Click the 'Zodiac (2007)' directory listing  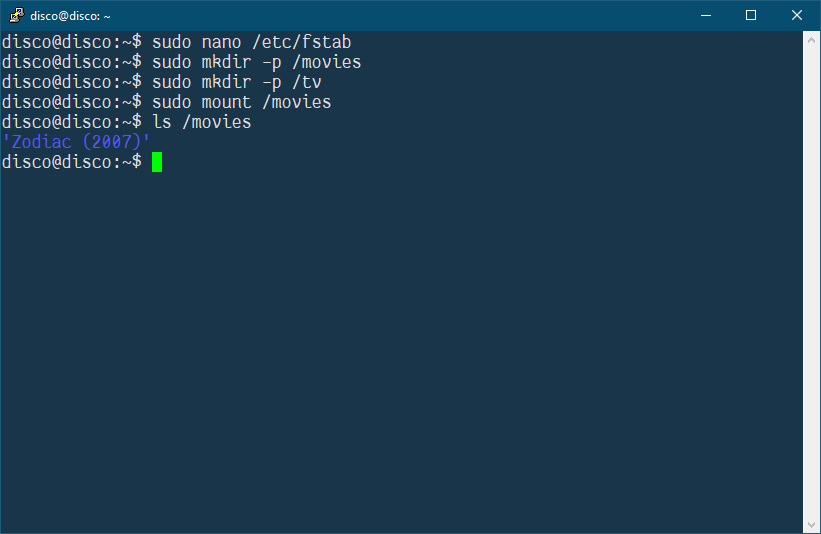coord(76,142)
